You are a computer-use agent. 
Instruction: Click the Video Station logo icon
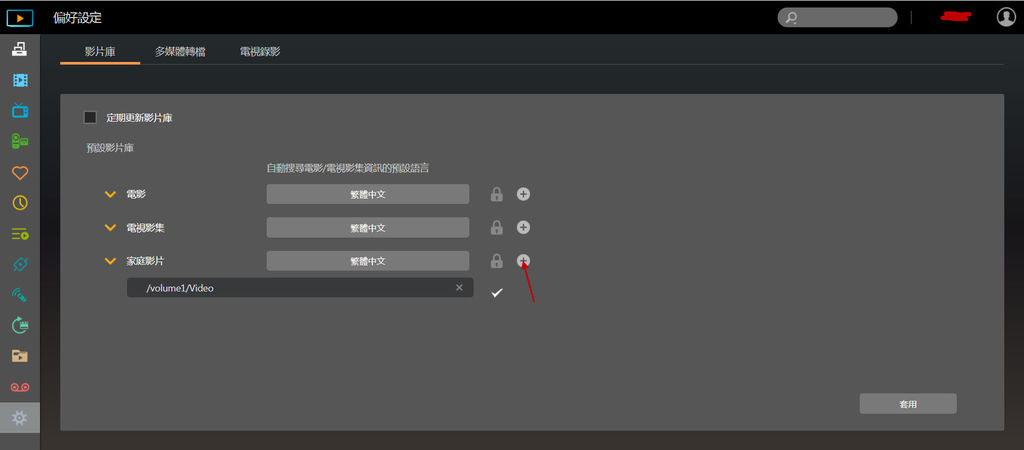(20, 18)
